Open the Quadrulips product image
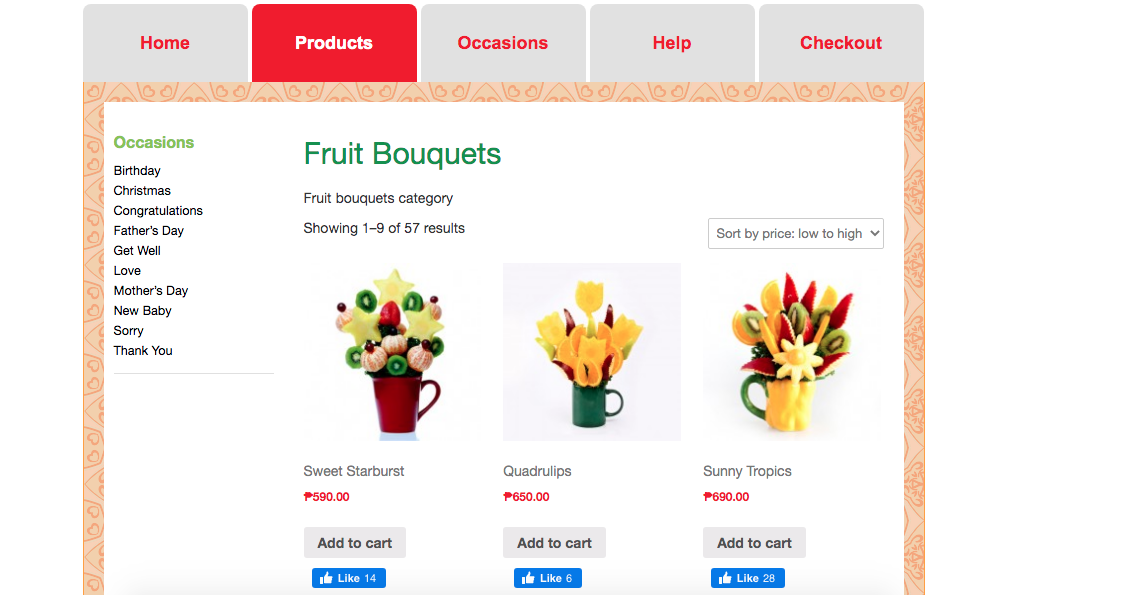Image resolution: width=1121 pixels, height=595 pixels. point(592,352)
